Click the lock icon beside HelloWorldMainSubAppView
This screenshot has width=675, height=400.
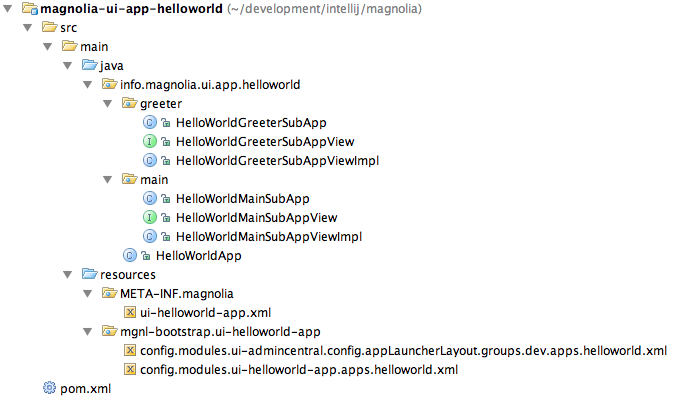pos(166,218)
